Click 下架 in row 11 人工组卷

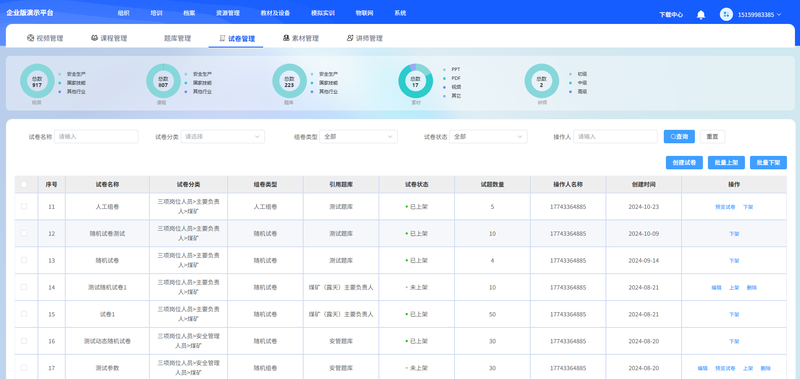click(748, 207)
